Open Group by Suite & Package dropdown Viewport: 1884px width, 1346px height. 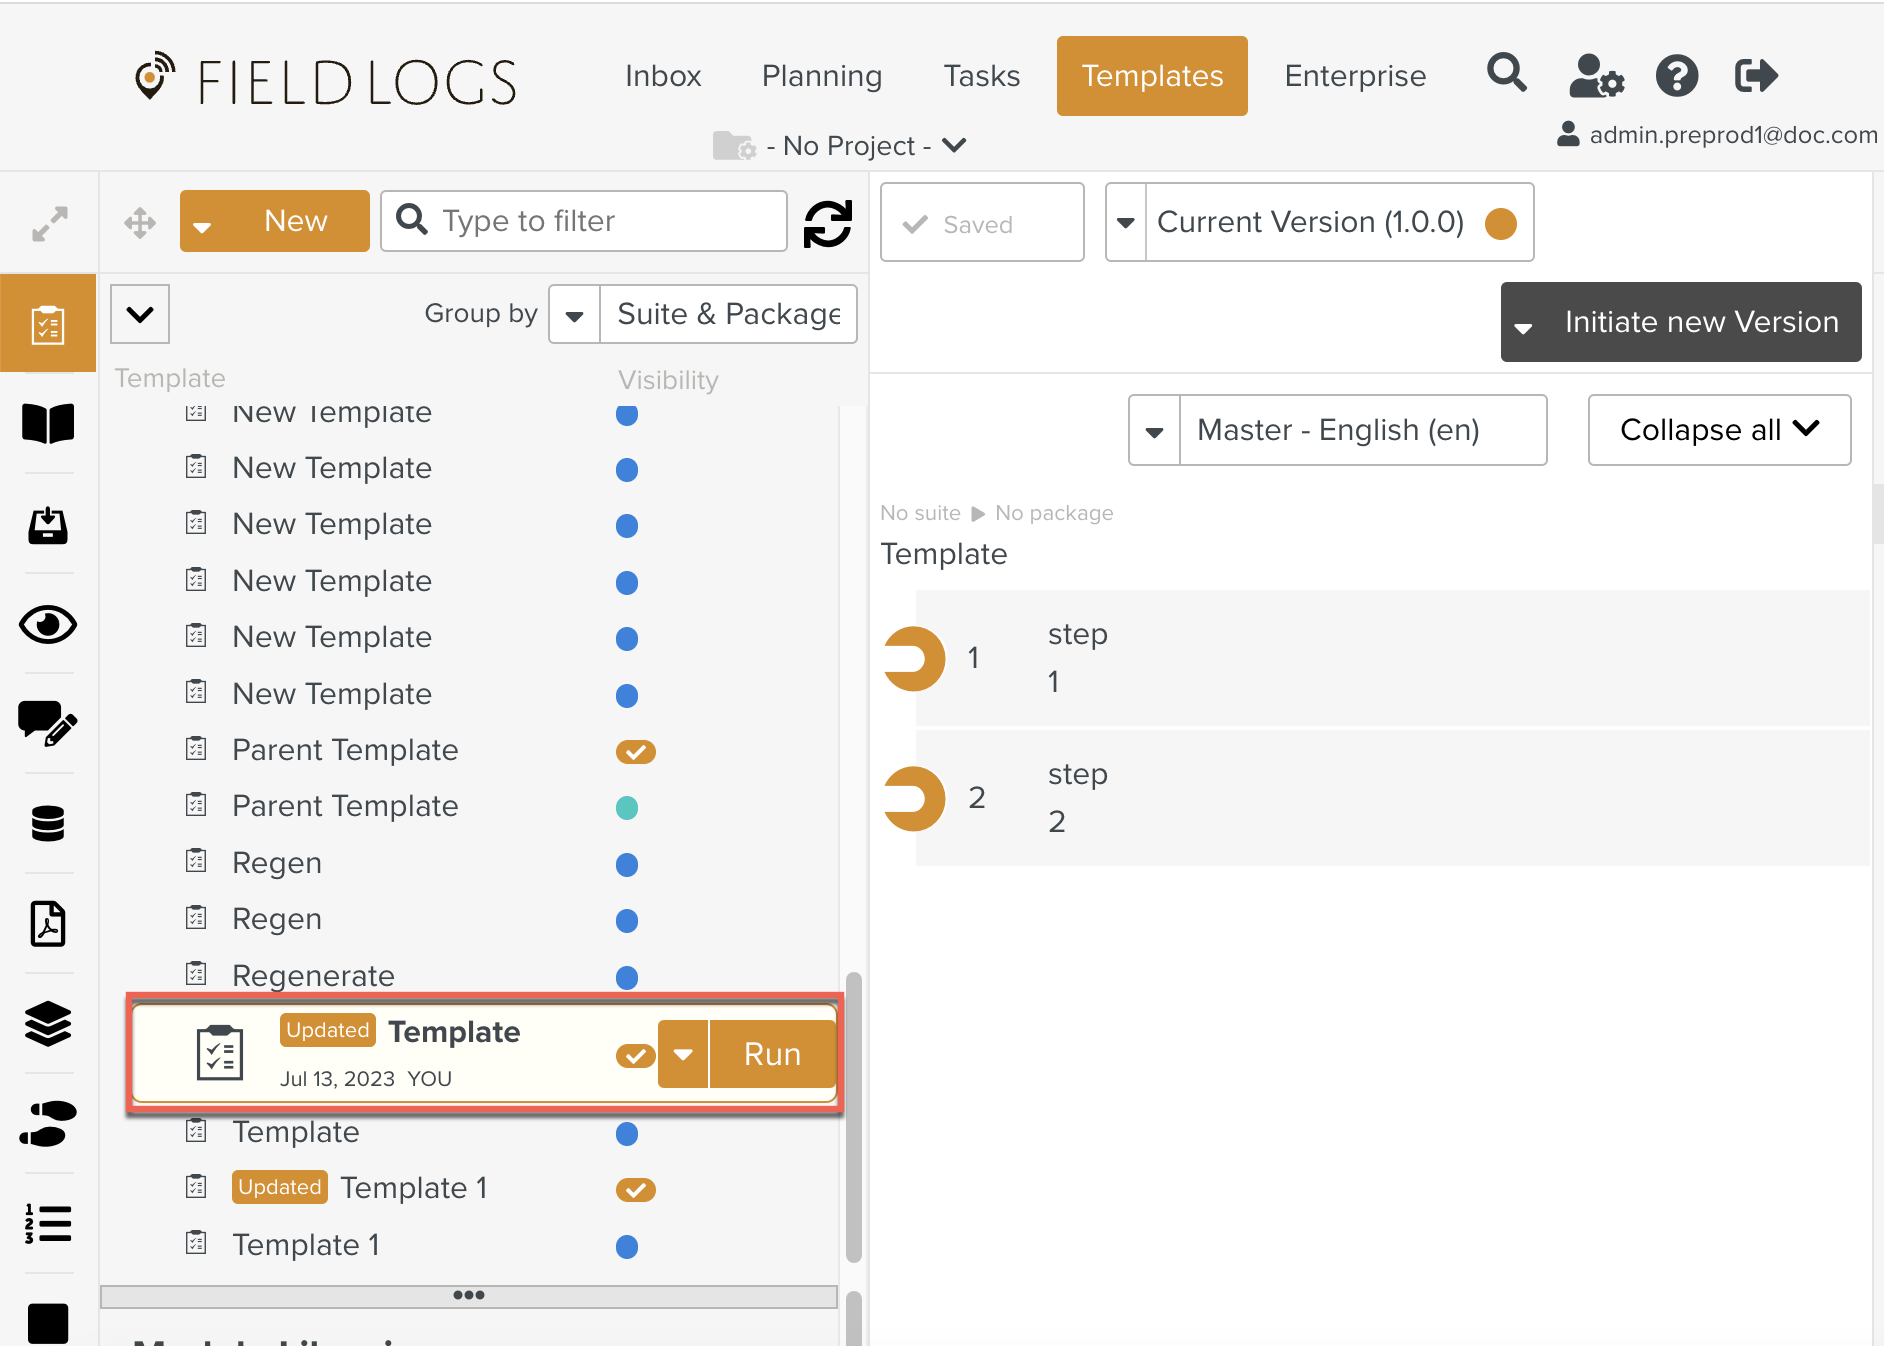(x=703, y=314)
